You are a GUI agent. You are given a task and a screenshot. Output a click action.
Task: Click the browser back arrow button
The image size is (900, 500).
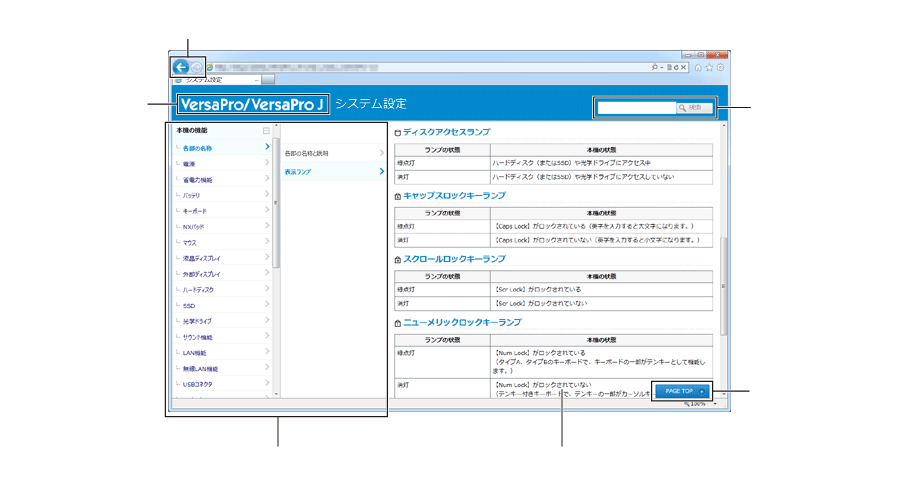pyautogui.click(x=181, y=67)
